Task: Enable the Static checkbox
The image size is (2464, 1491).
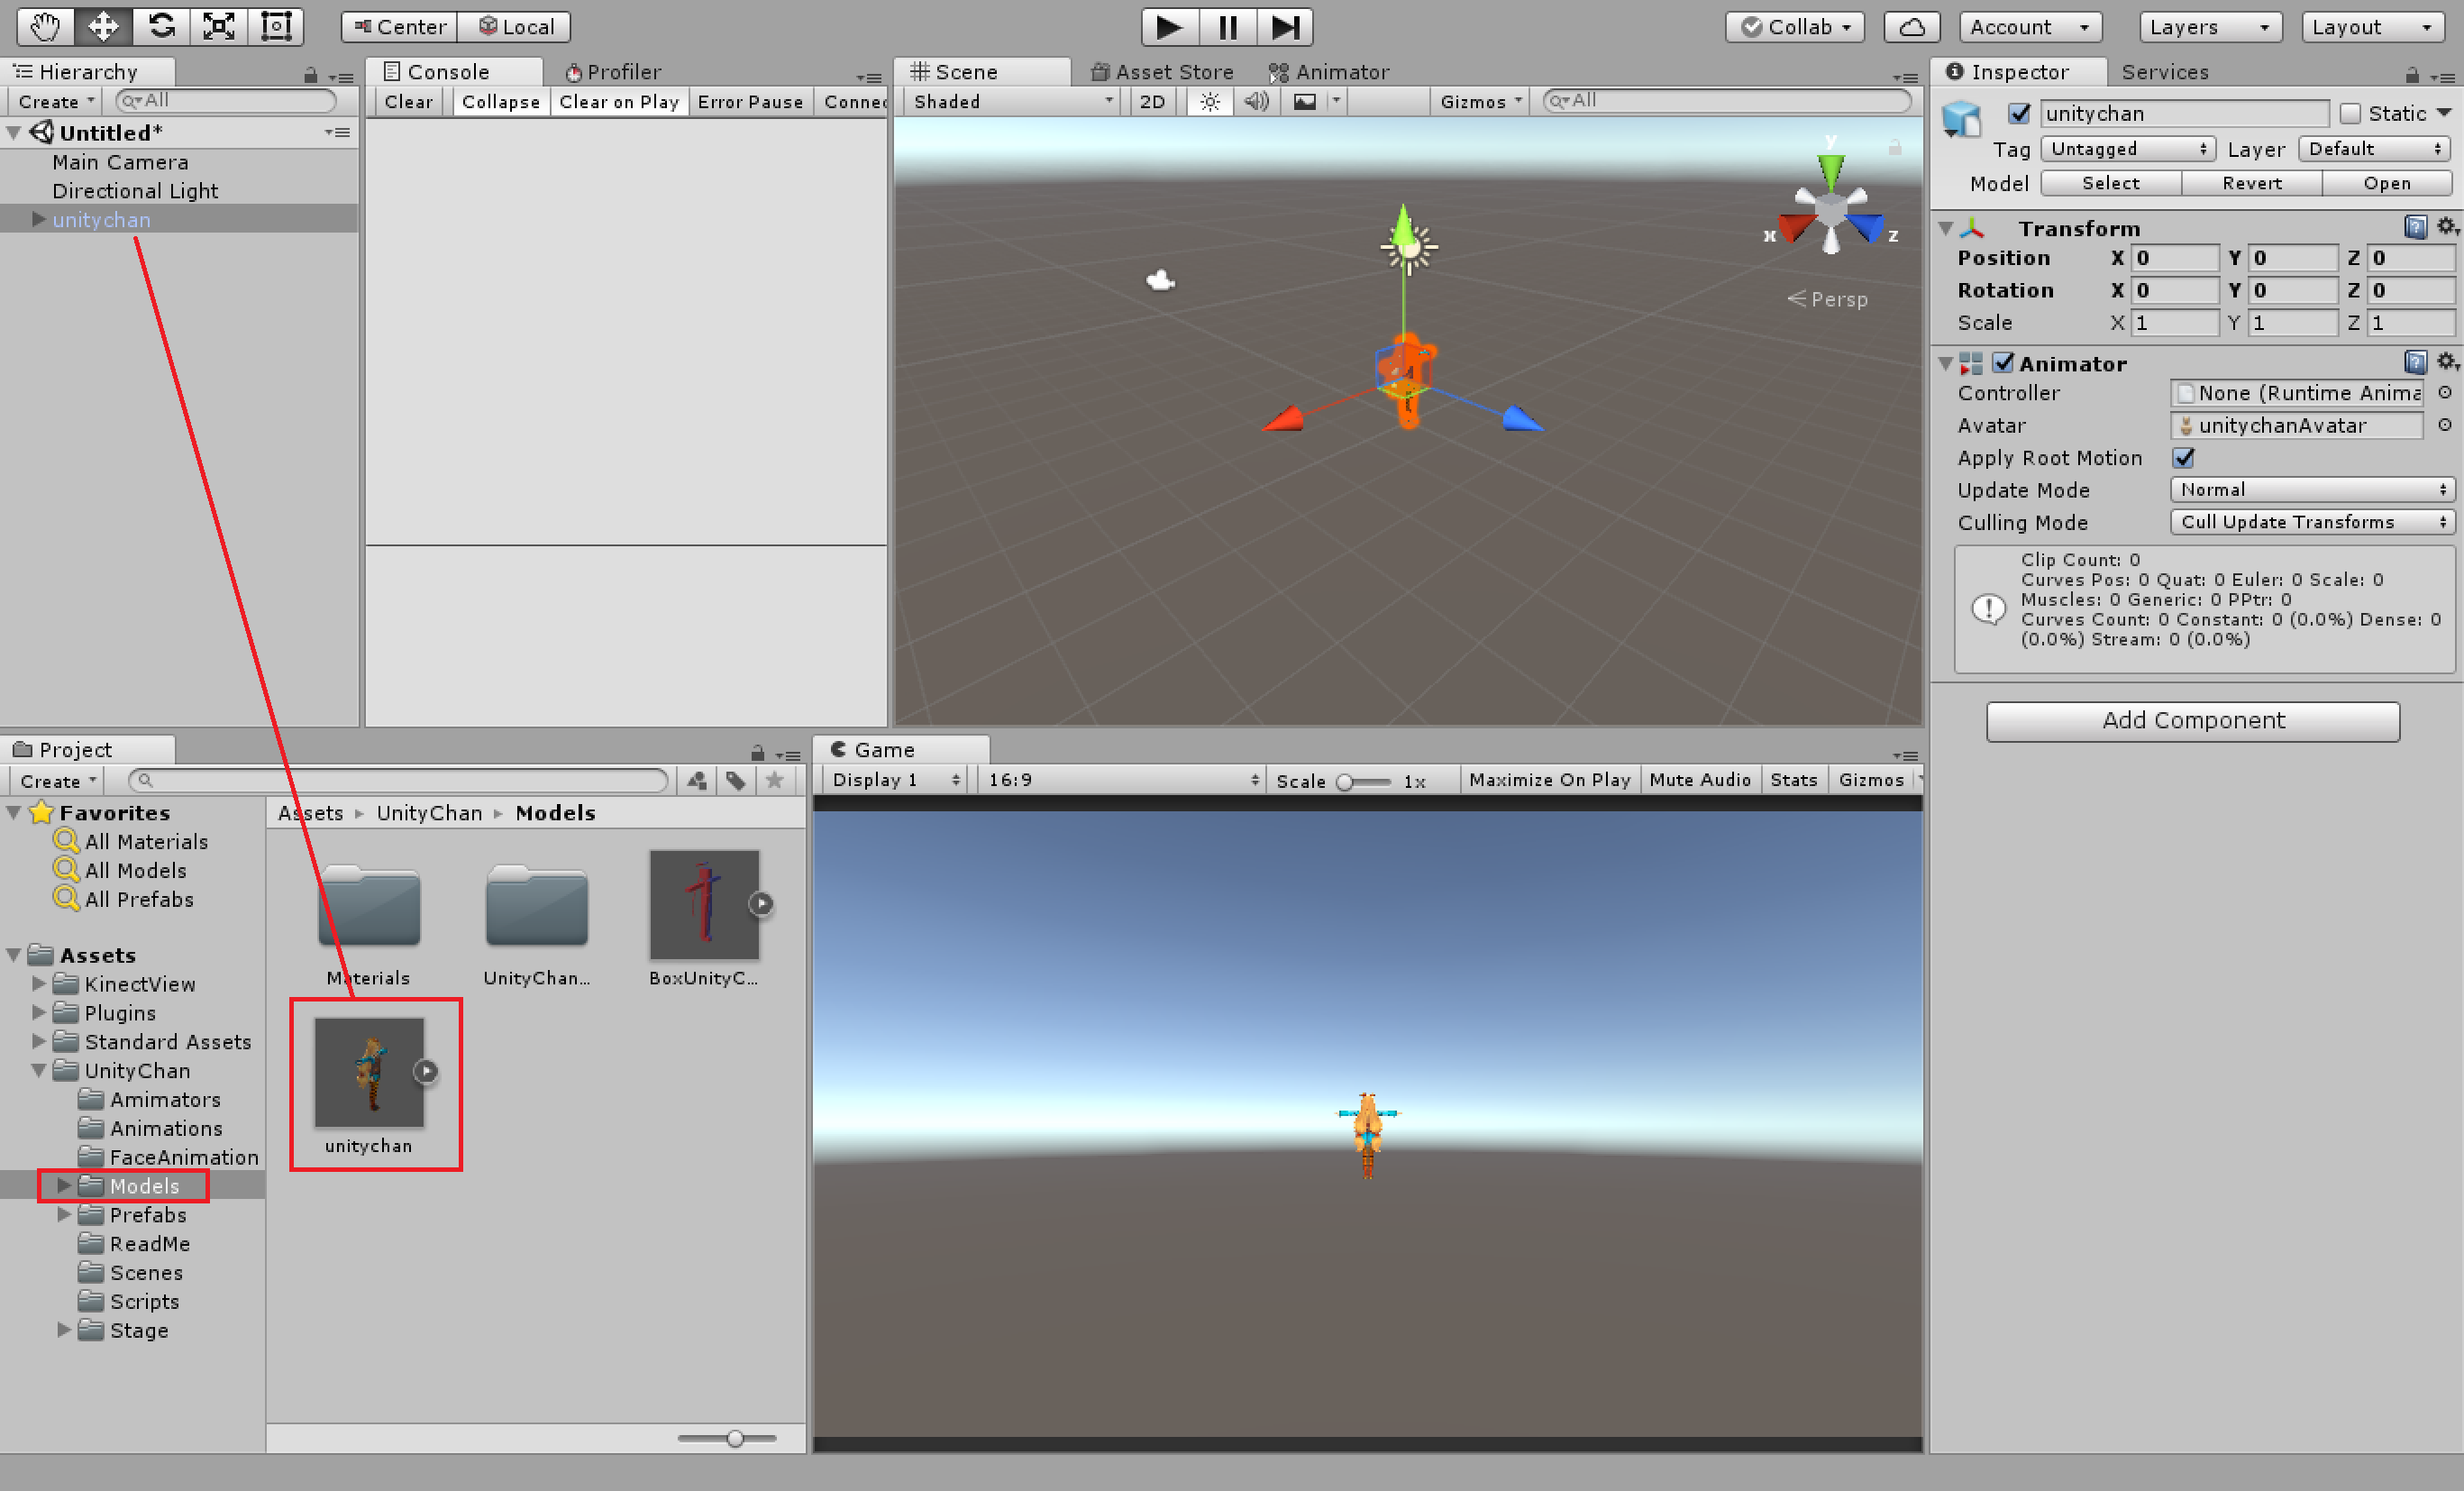Action: [2350, 113]
